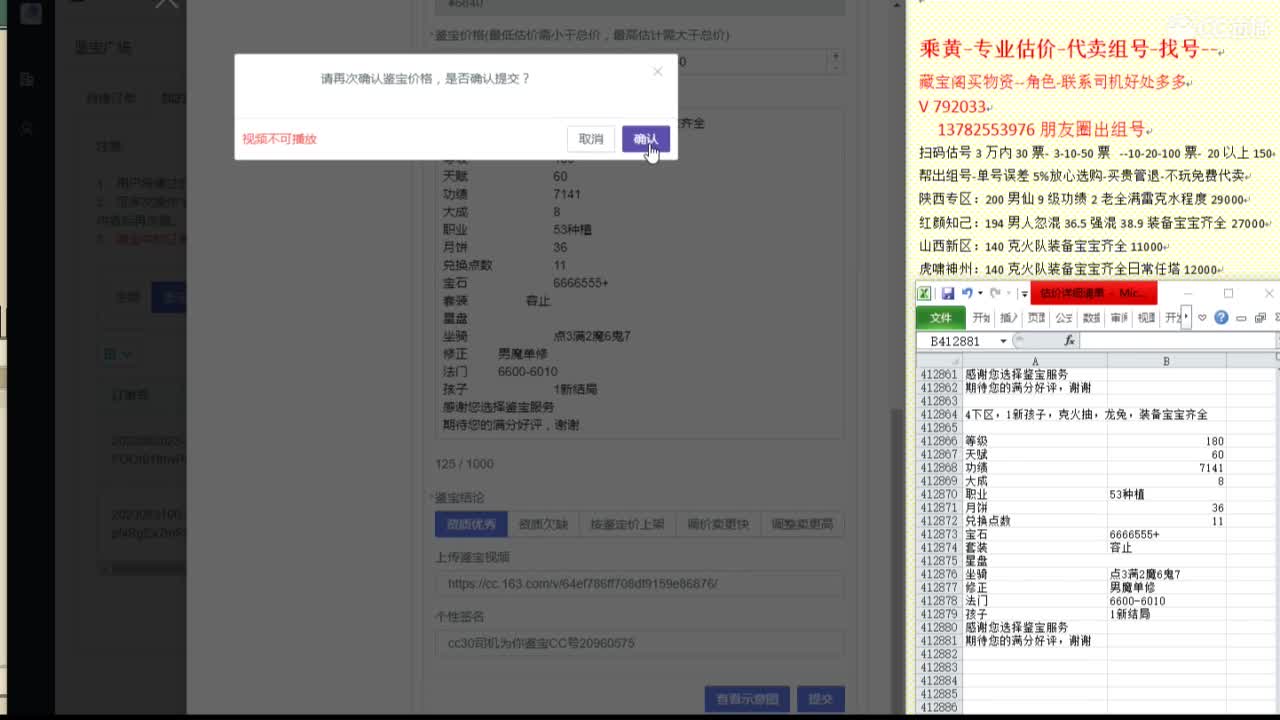1280x720 pixels.
Task: Click Excel Redo arrow icon
Action: tap(994, 294)
